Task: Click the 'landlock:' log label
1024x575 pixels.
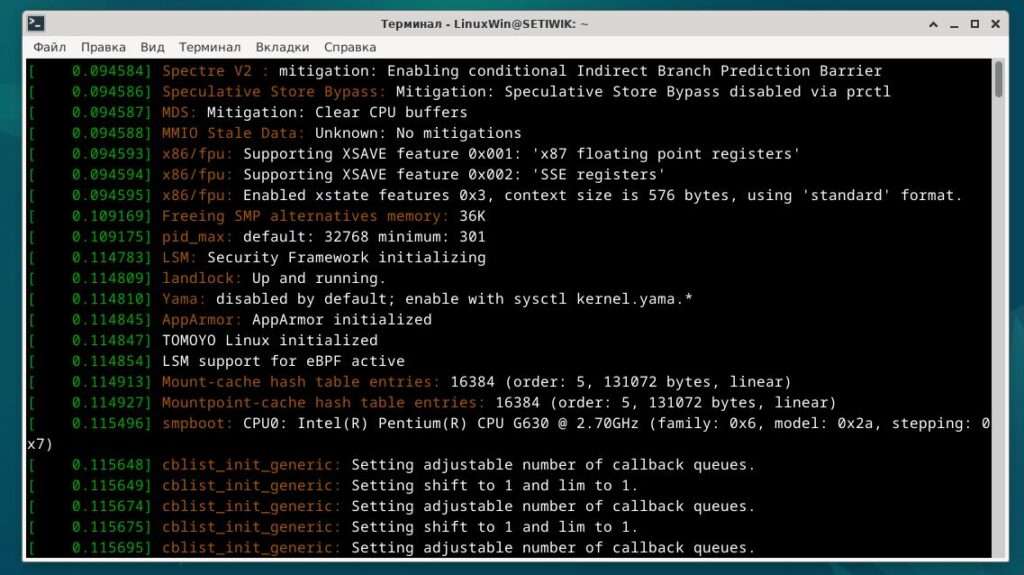Action: tap(202, 278)
